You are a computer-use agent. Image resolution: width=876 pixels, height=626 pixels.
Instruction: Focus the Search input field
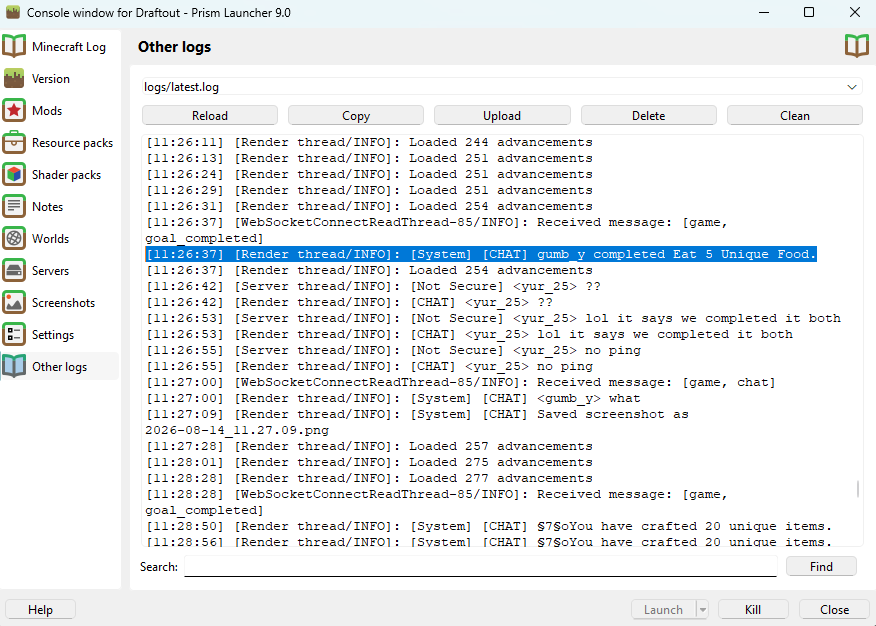(480, 566)
